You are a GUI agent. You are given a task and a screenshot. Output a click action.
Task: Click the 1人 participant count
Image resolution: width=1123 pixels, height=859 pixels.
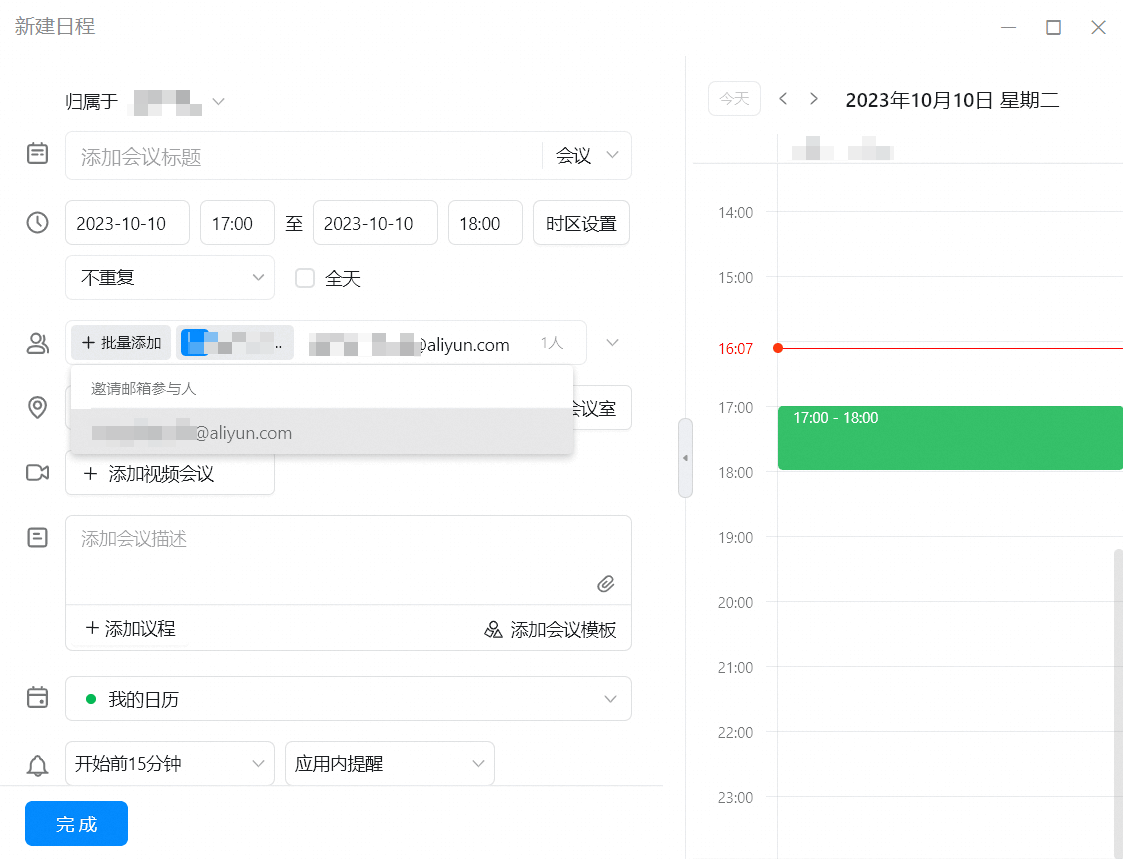point(551,342)
